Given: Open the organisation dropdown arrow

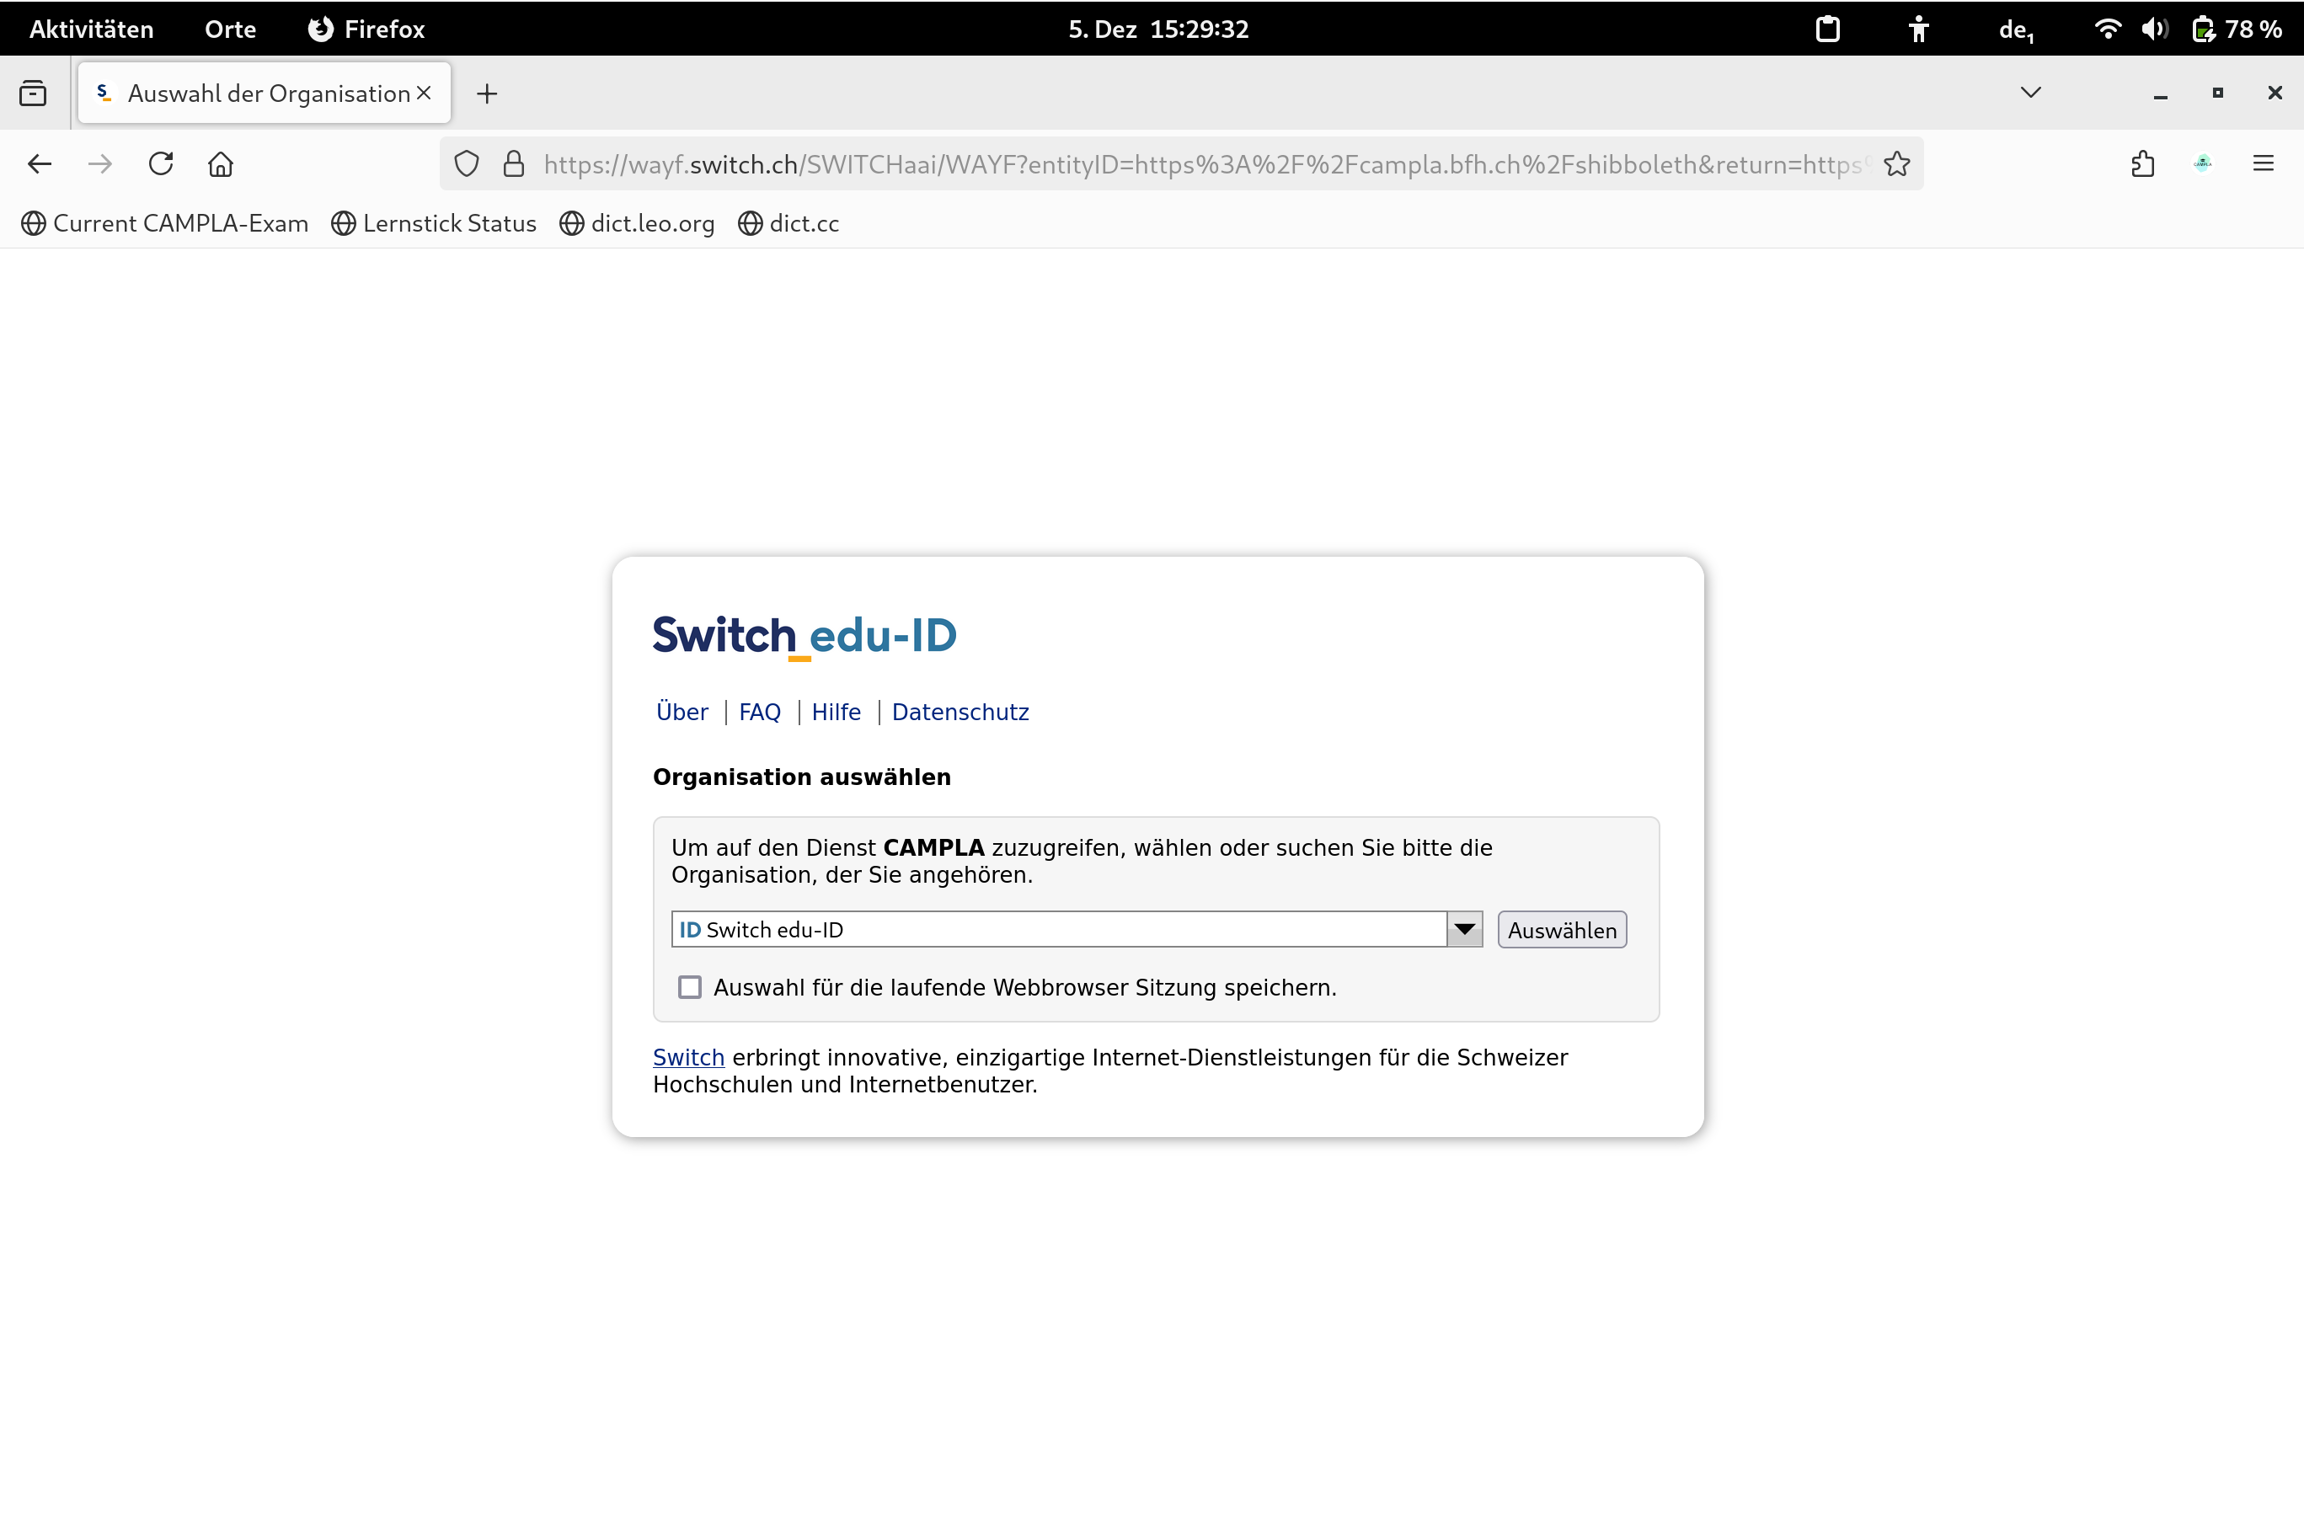Looking at the screenshot, I should coord(1464,929).
